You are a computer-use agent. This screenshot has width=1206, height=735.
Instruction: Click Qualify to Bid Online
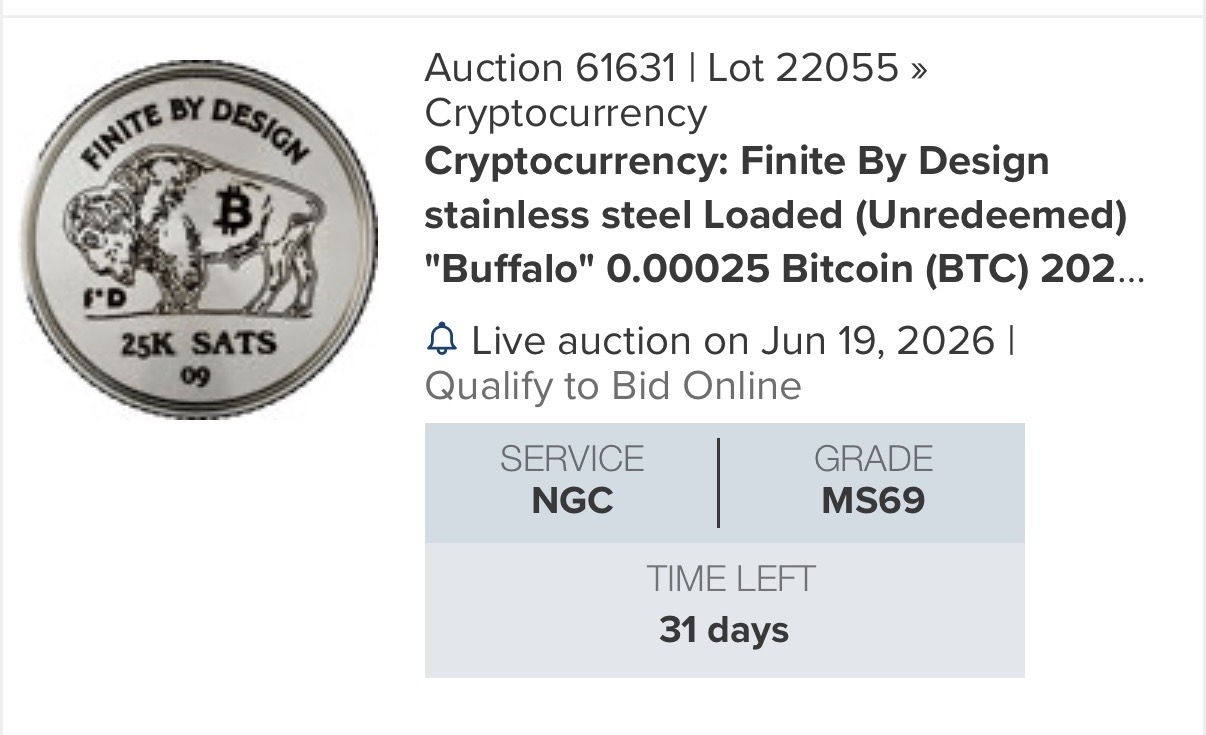click(x=613, y=386)
